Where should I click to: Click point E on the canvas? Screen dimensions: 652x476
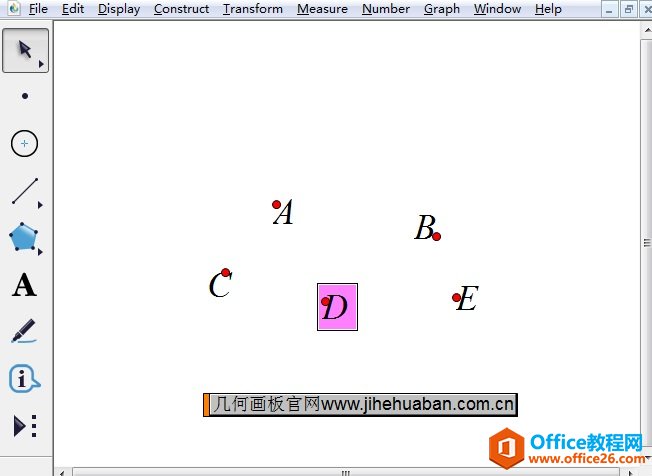tap(456, 298)
